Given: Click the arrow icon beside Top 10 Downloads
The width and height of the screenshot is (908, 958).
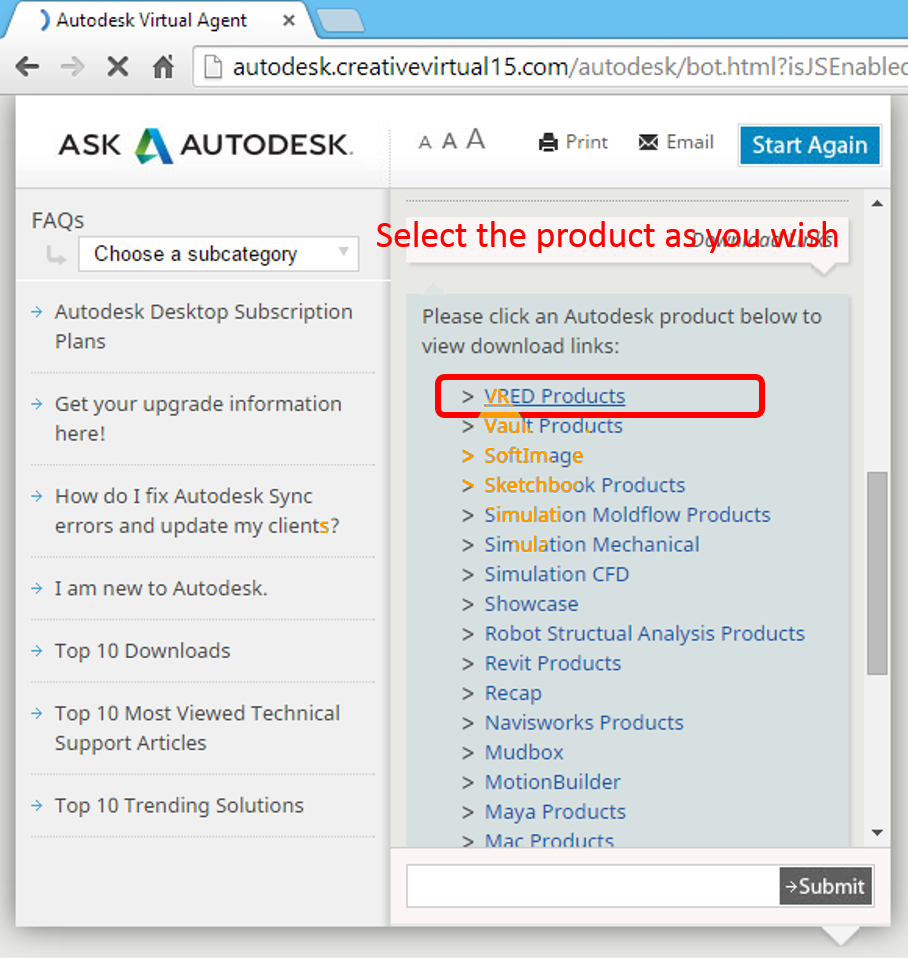Looking at the screenshot, I should (37, 651).
